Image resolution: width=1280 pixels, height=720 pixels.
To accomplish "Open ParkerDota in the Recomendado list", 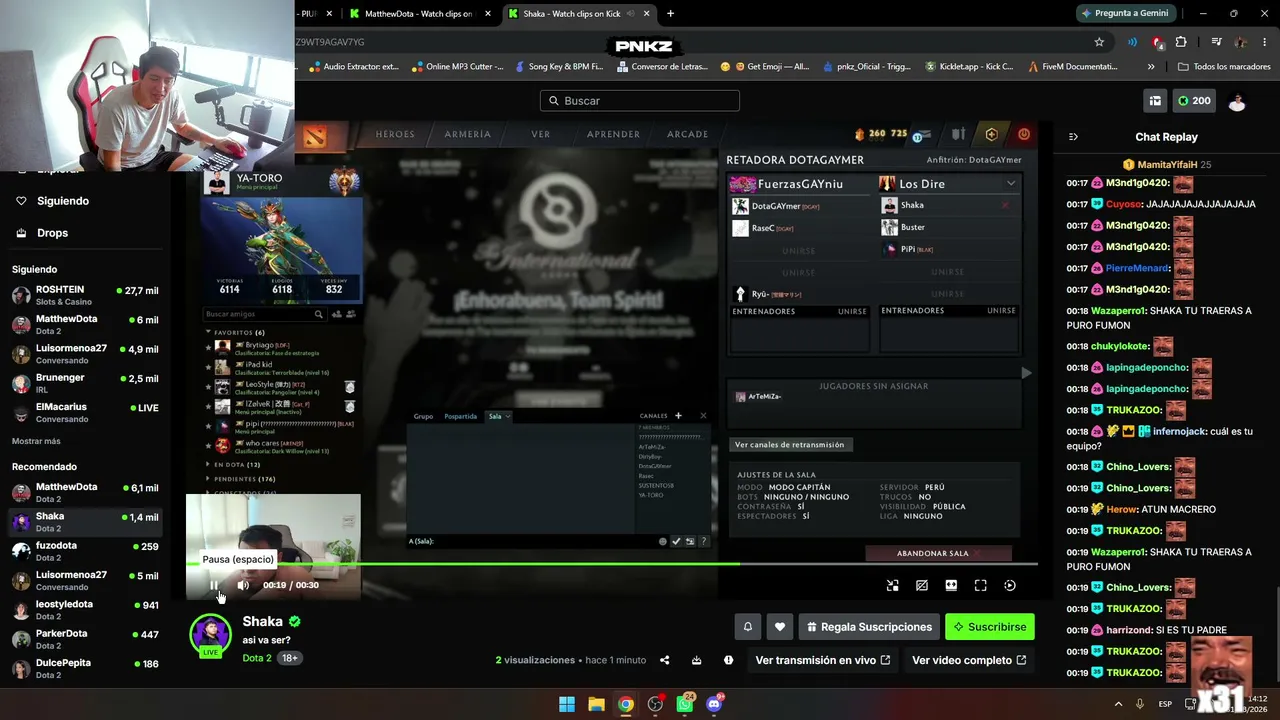I will point(85,639).
